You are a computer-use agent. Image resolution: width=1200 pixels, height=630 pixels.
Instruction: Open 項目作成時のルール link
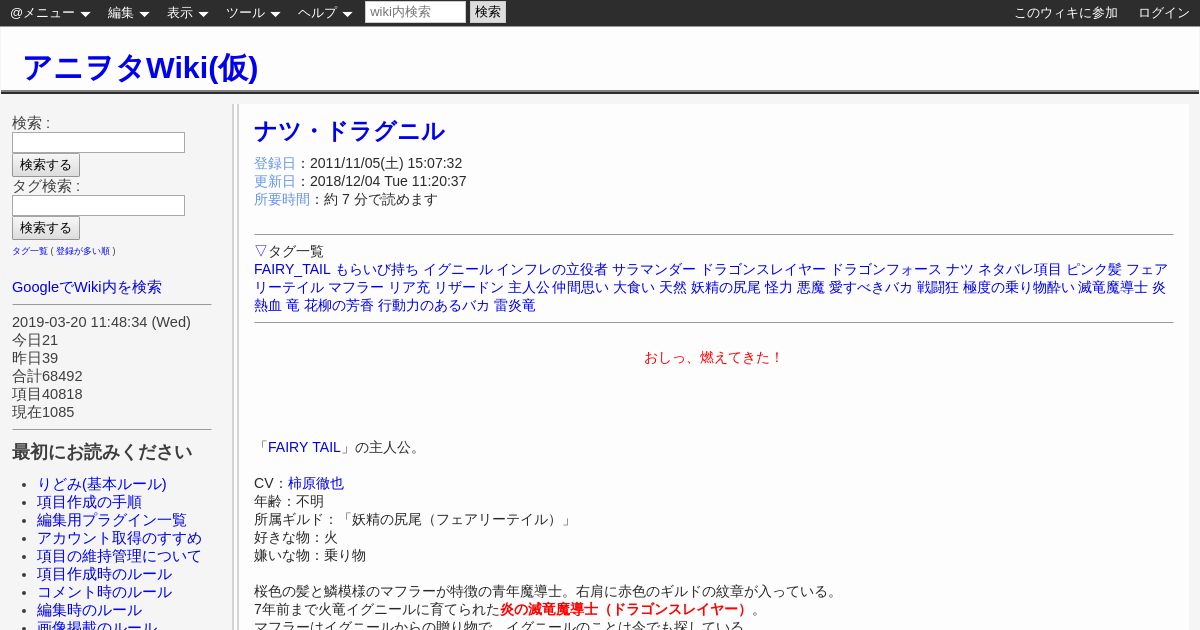coord(104,574)
